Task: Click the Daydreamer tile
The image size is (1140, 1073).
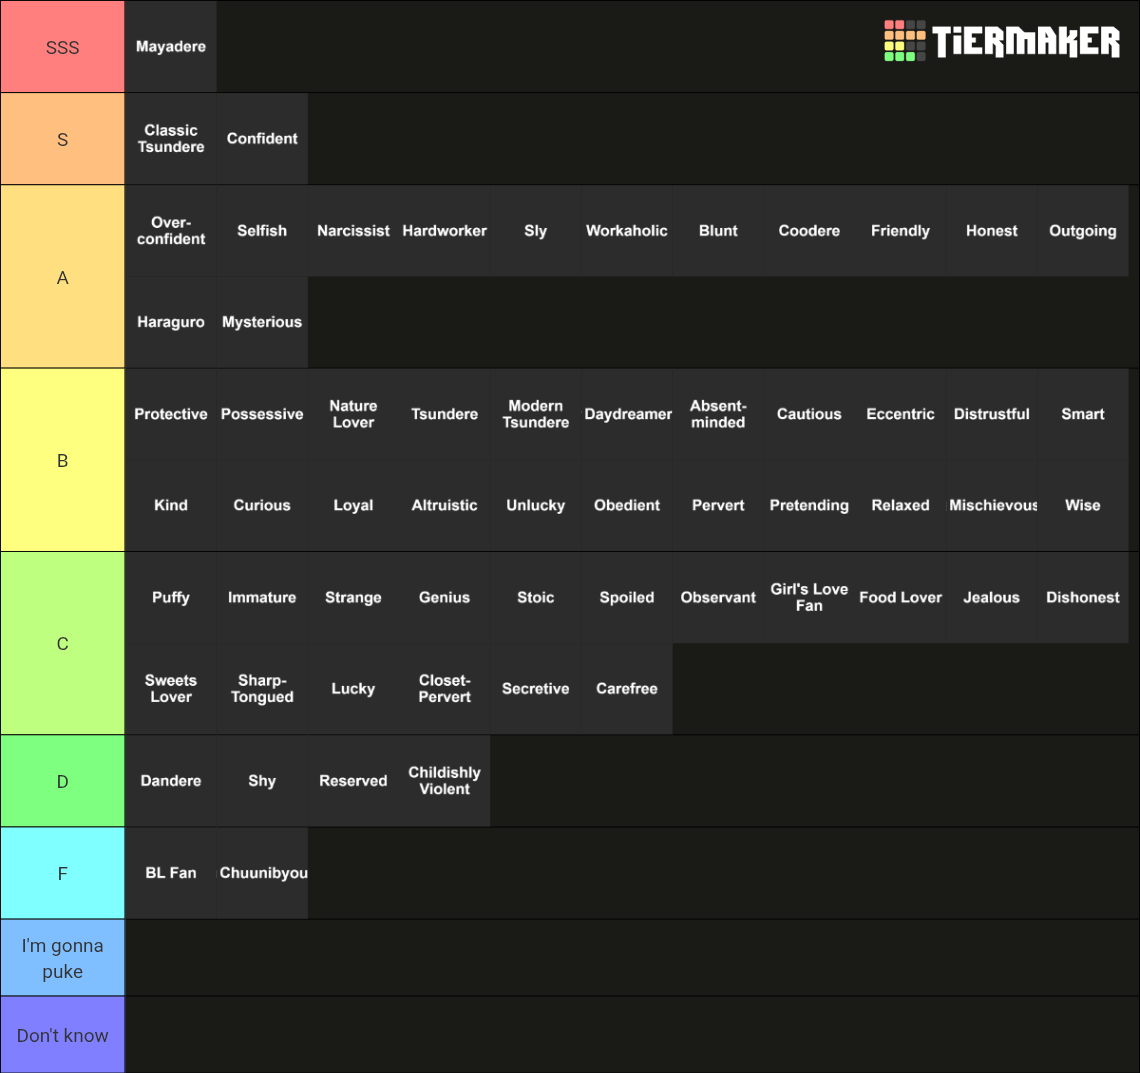Action: pyautogui.click(x=627, y=414)
